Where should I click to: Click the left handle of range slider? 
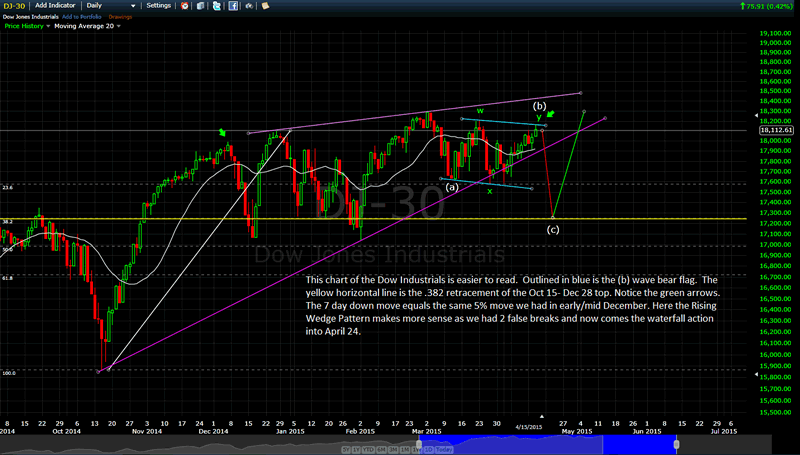point(419,444)
